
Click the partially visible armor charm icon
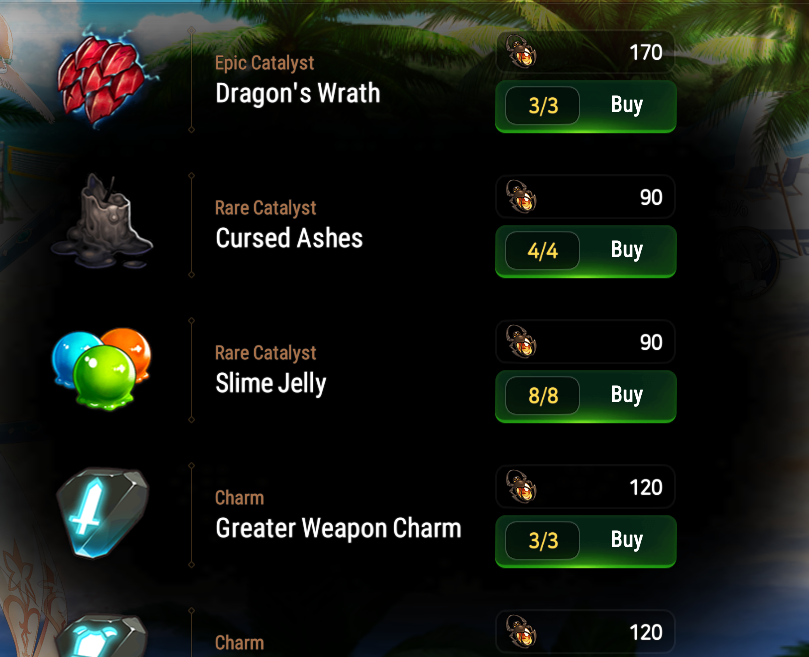[x=101, y=635]
